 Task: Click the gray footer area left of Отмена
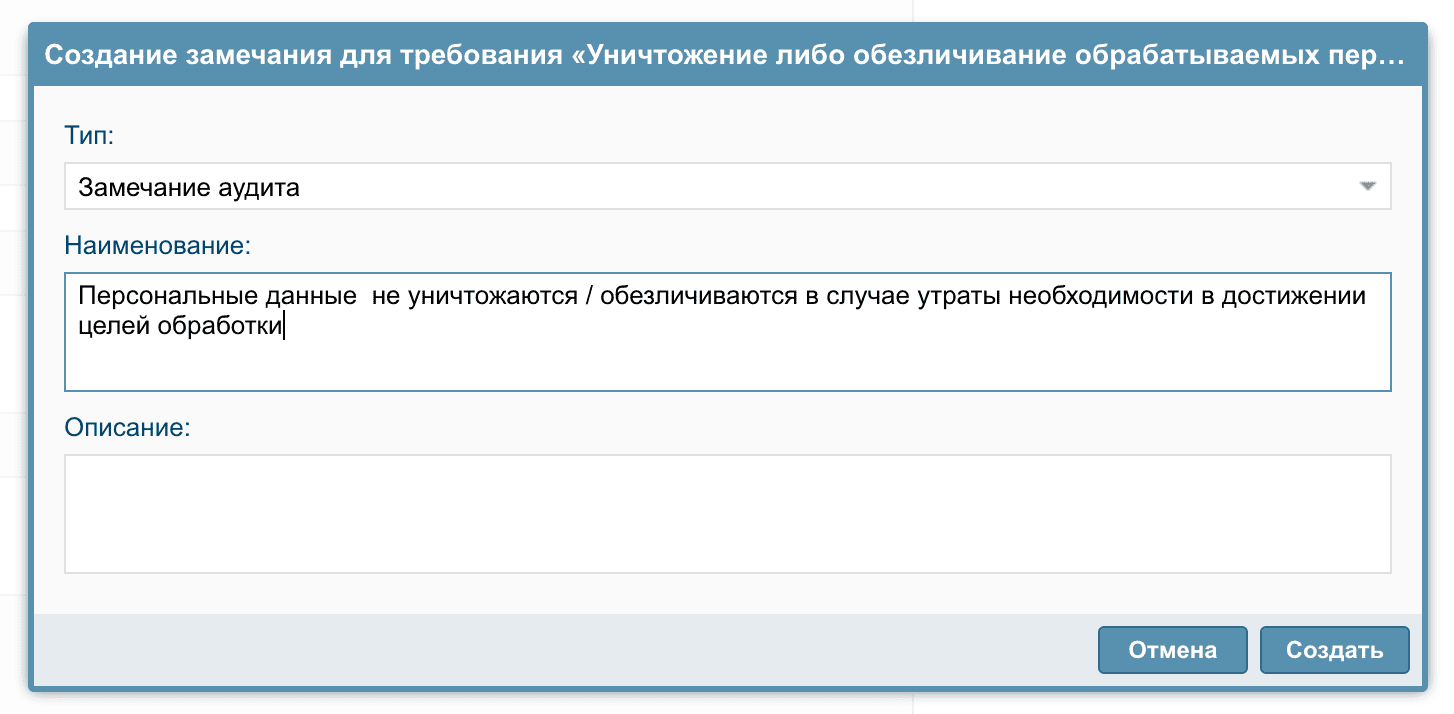pos(560,650)
